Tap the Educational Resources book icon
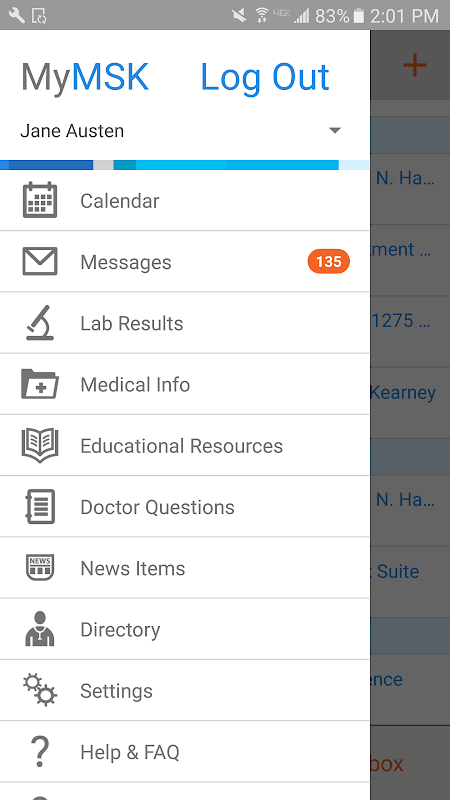The image size is (450, 800). pyautogui.click(x=40, y=445)
